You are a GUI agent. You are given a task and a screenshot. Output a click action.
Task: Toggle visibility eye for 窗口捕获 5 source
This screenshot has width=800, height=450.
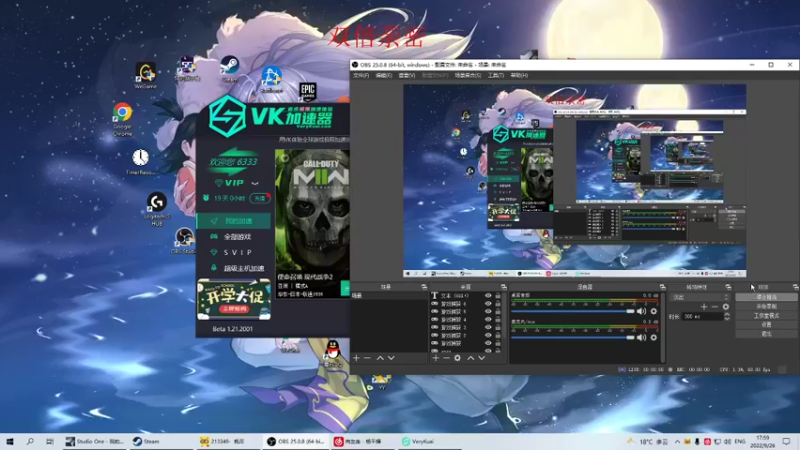click(x=488, y=312)
